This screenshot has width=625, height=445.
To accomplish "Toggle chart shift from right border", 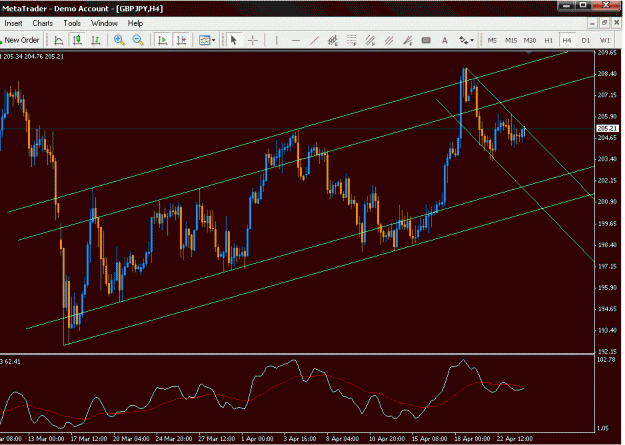I will (181, 40).
